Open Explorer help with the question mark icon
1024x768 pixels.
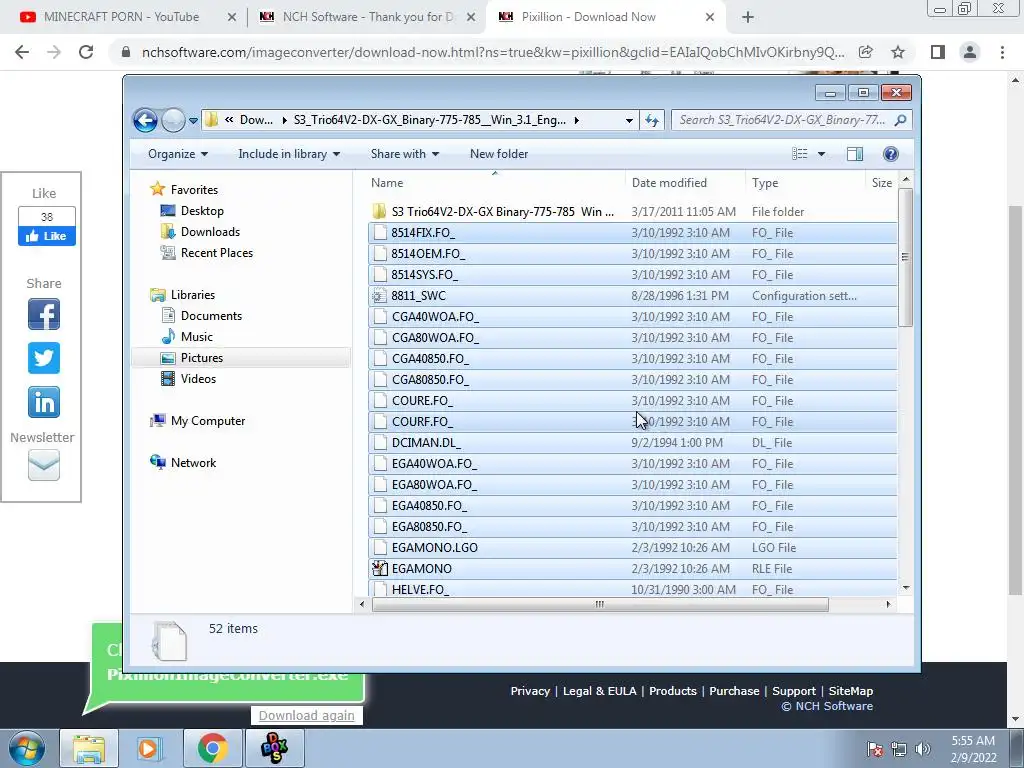[890, 153]
